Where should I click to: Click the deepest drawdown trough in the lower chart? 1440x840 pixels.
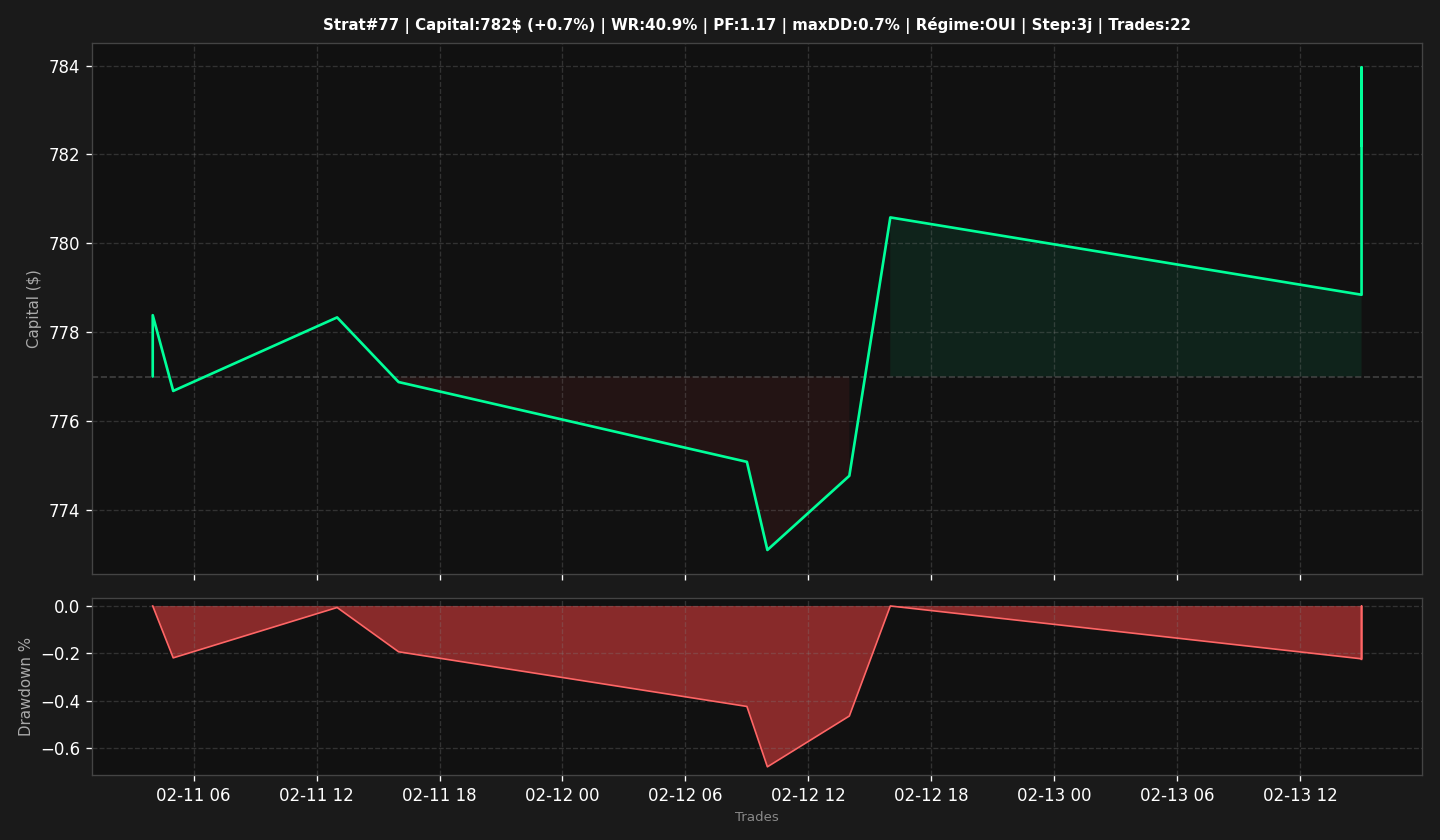click(767, 767)
